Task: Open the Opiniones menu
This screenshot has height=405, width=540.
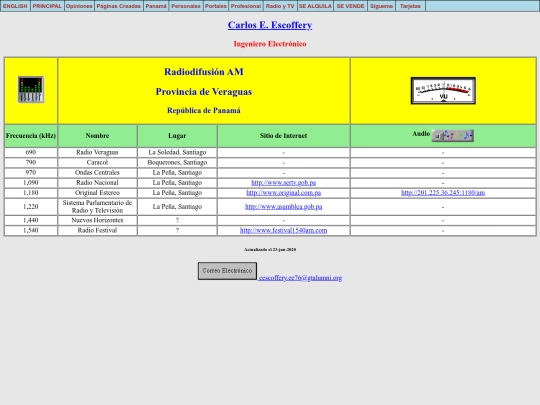Action: pyautogui.click(x=79, y=6)
